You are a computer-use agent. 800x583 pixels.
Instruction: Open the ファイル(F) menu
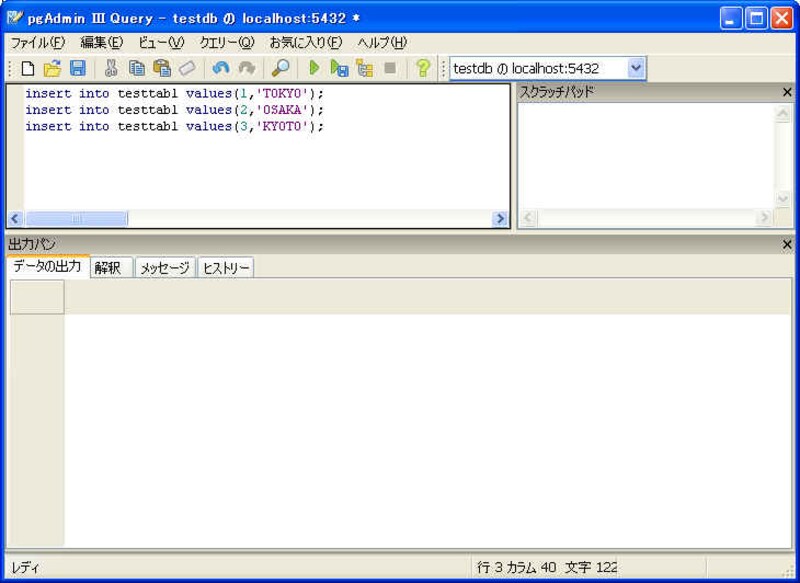point(37,43)
